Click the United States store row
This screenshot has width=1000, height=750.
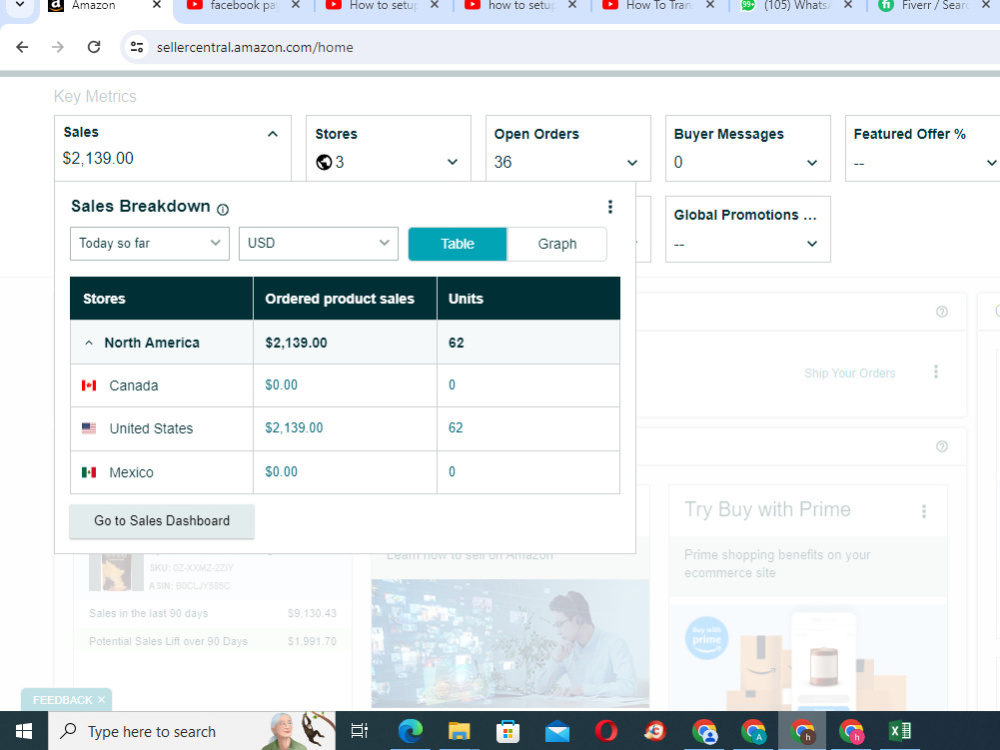pos(344,429)
